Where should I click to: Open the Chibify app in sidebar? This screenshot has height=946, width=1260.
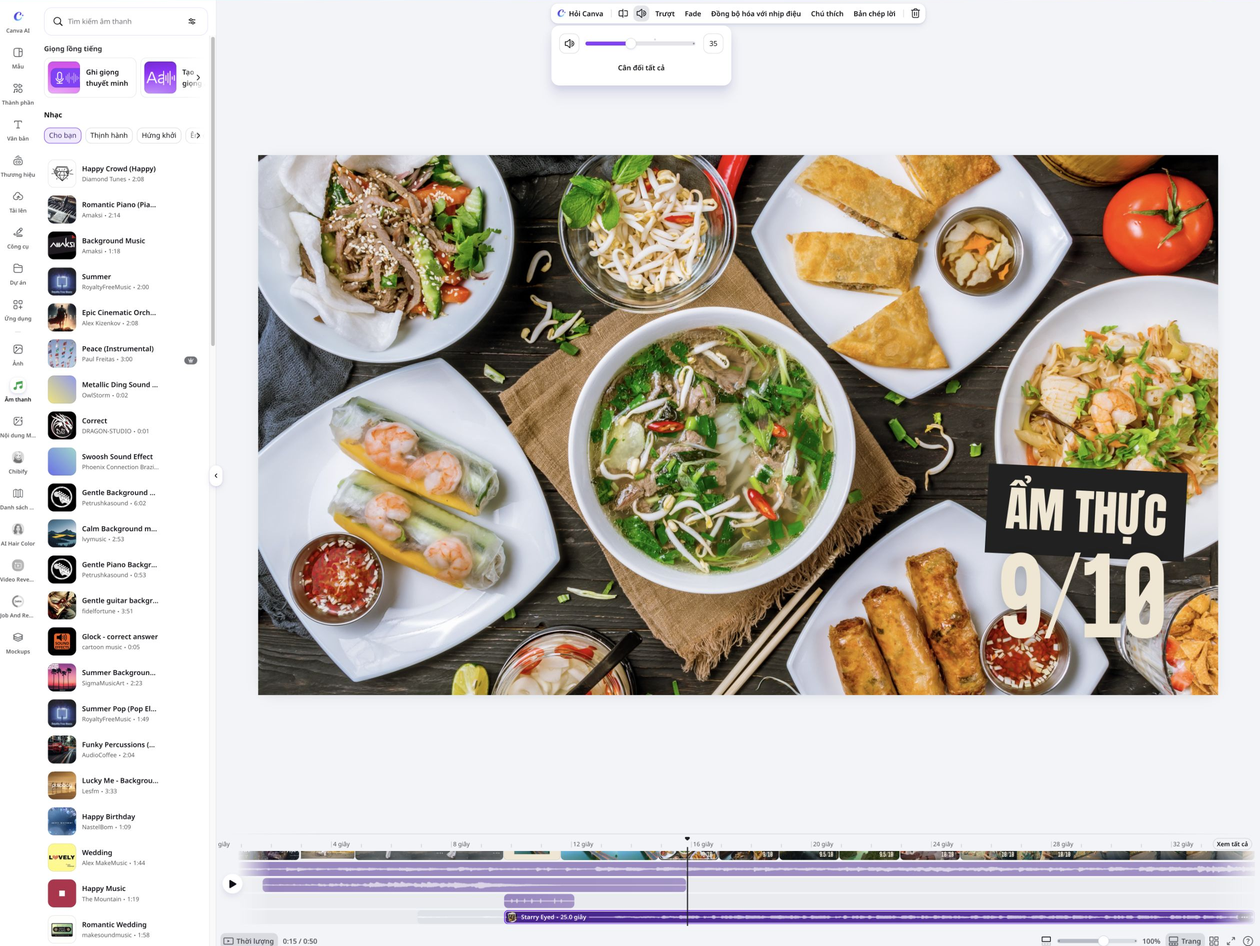[x=18, y=462]
